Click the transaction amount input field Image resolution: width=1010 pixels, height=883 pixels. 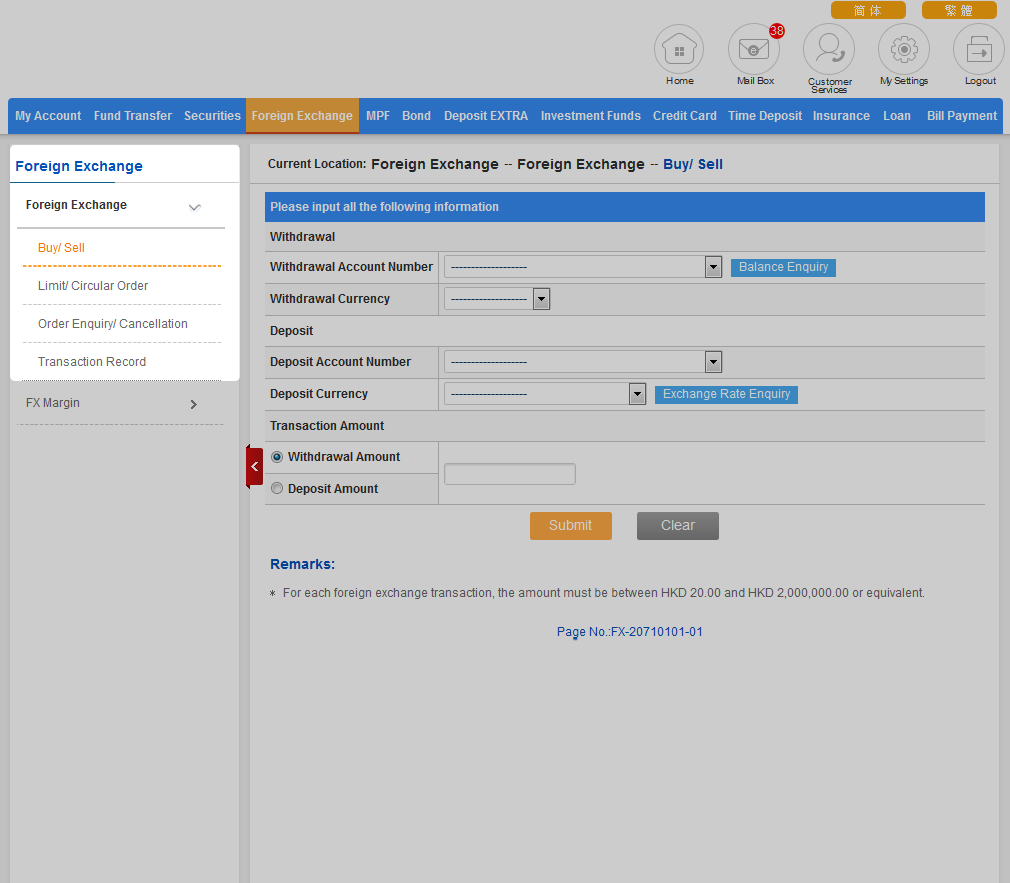click(x=510, y=474)
